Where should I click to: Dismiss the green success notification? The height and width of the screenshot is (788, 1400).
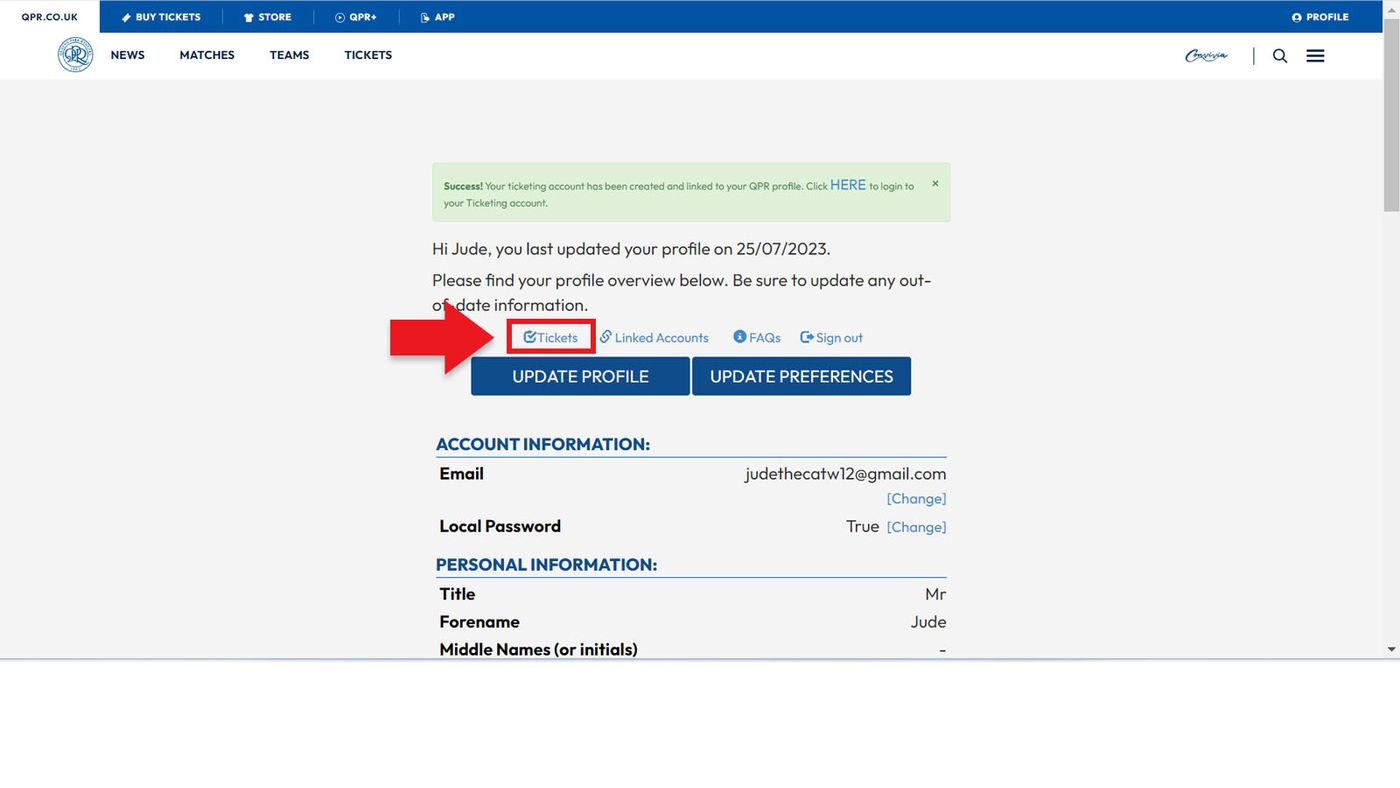tap(935, 184)
